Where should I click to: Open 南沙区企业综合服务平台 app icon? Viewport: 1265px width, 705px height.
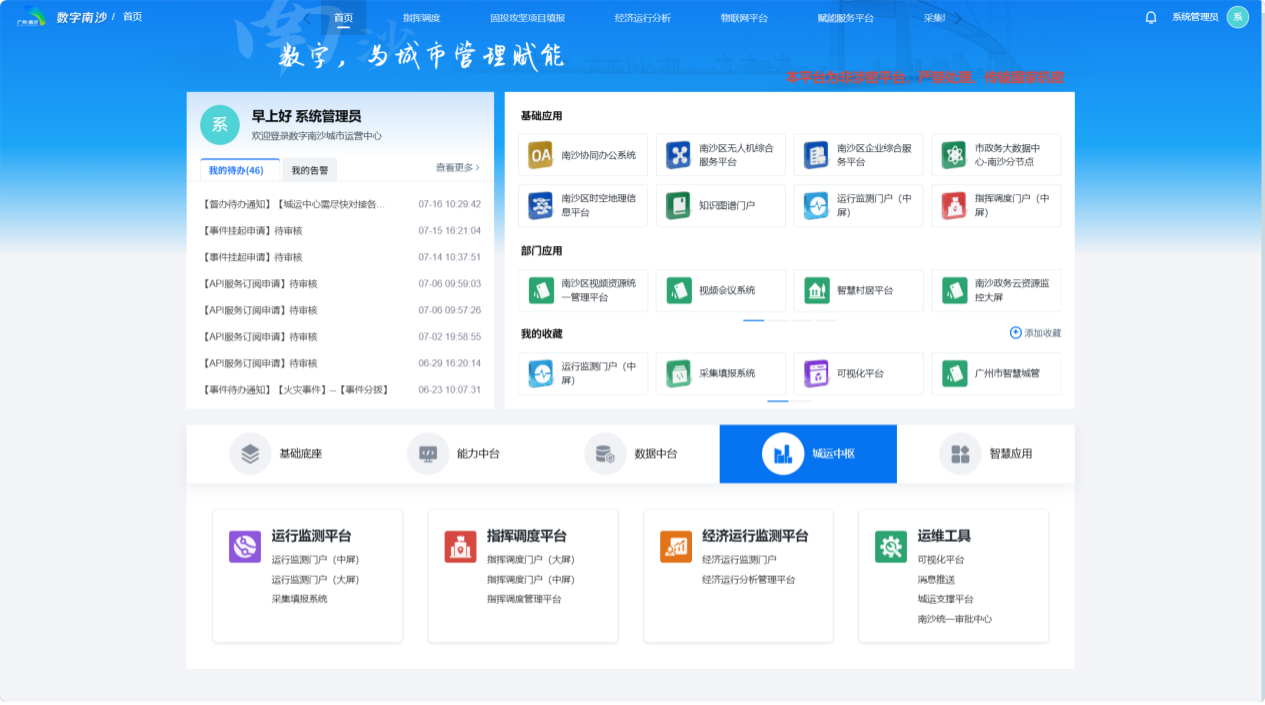tap(816, 155)
